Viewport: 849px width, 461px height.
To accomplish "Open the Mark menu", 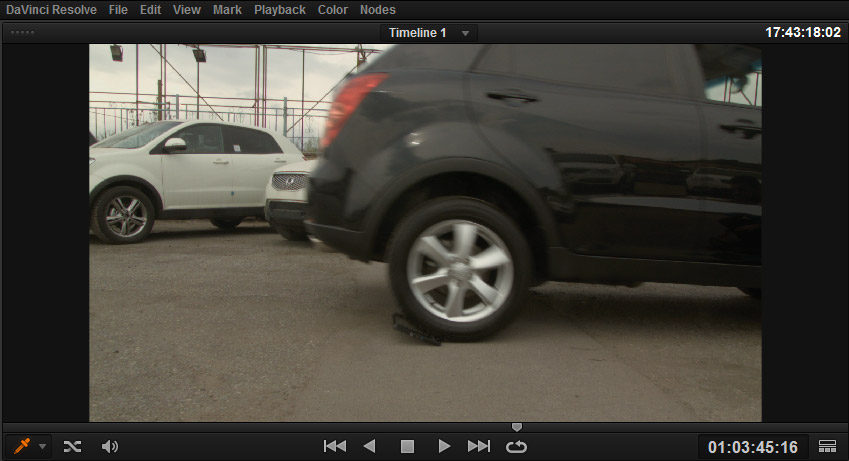I will click(x=227, y=10).
